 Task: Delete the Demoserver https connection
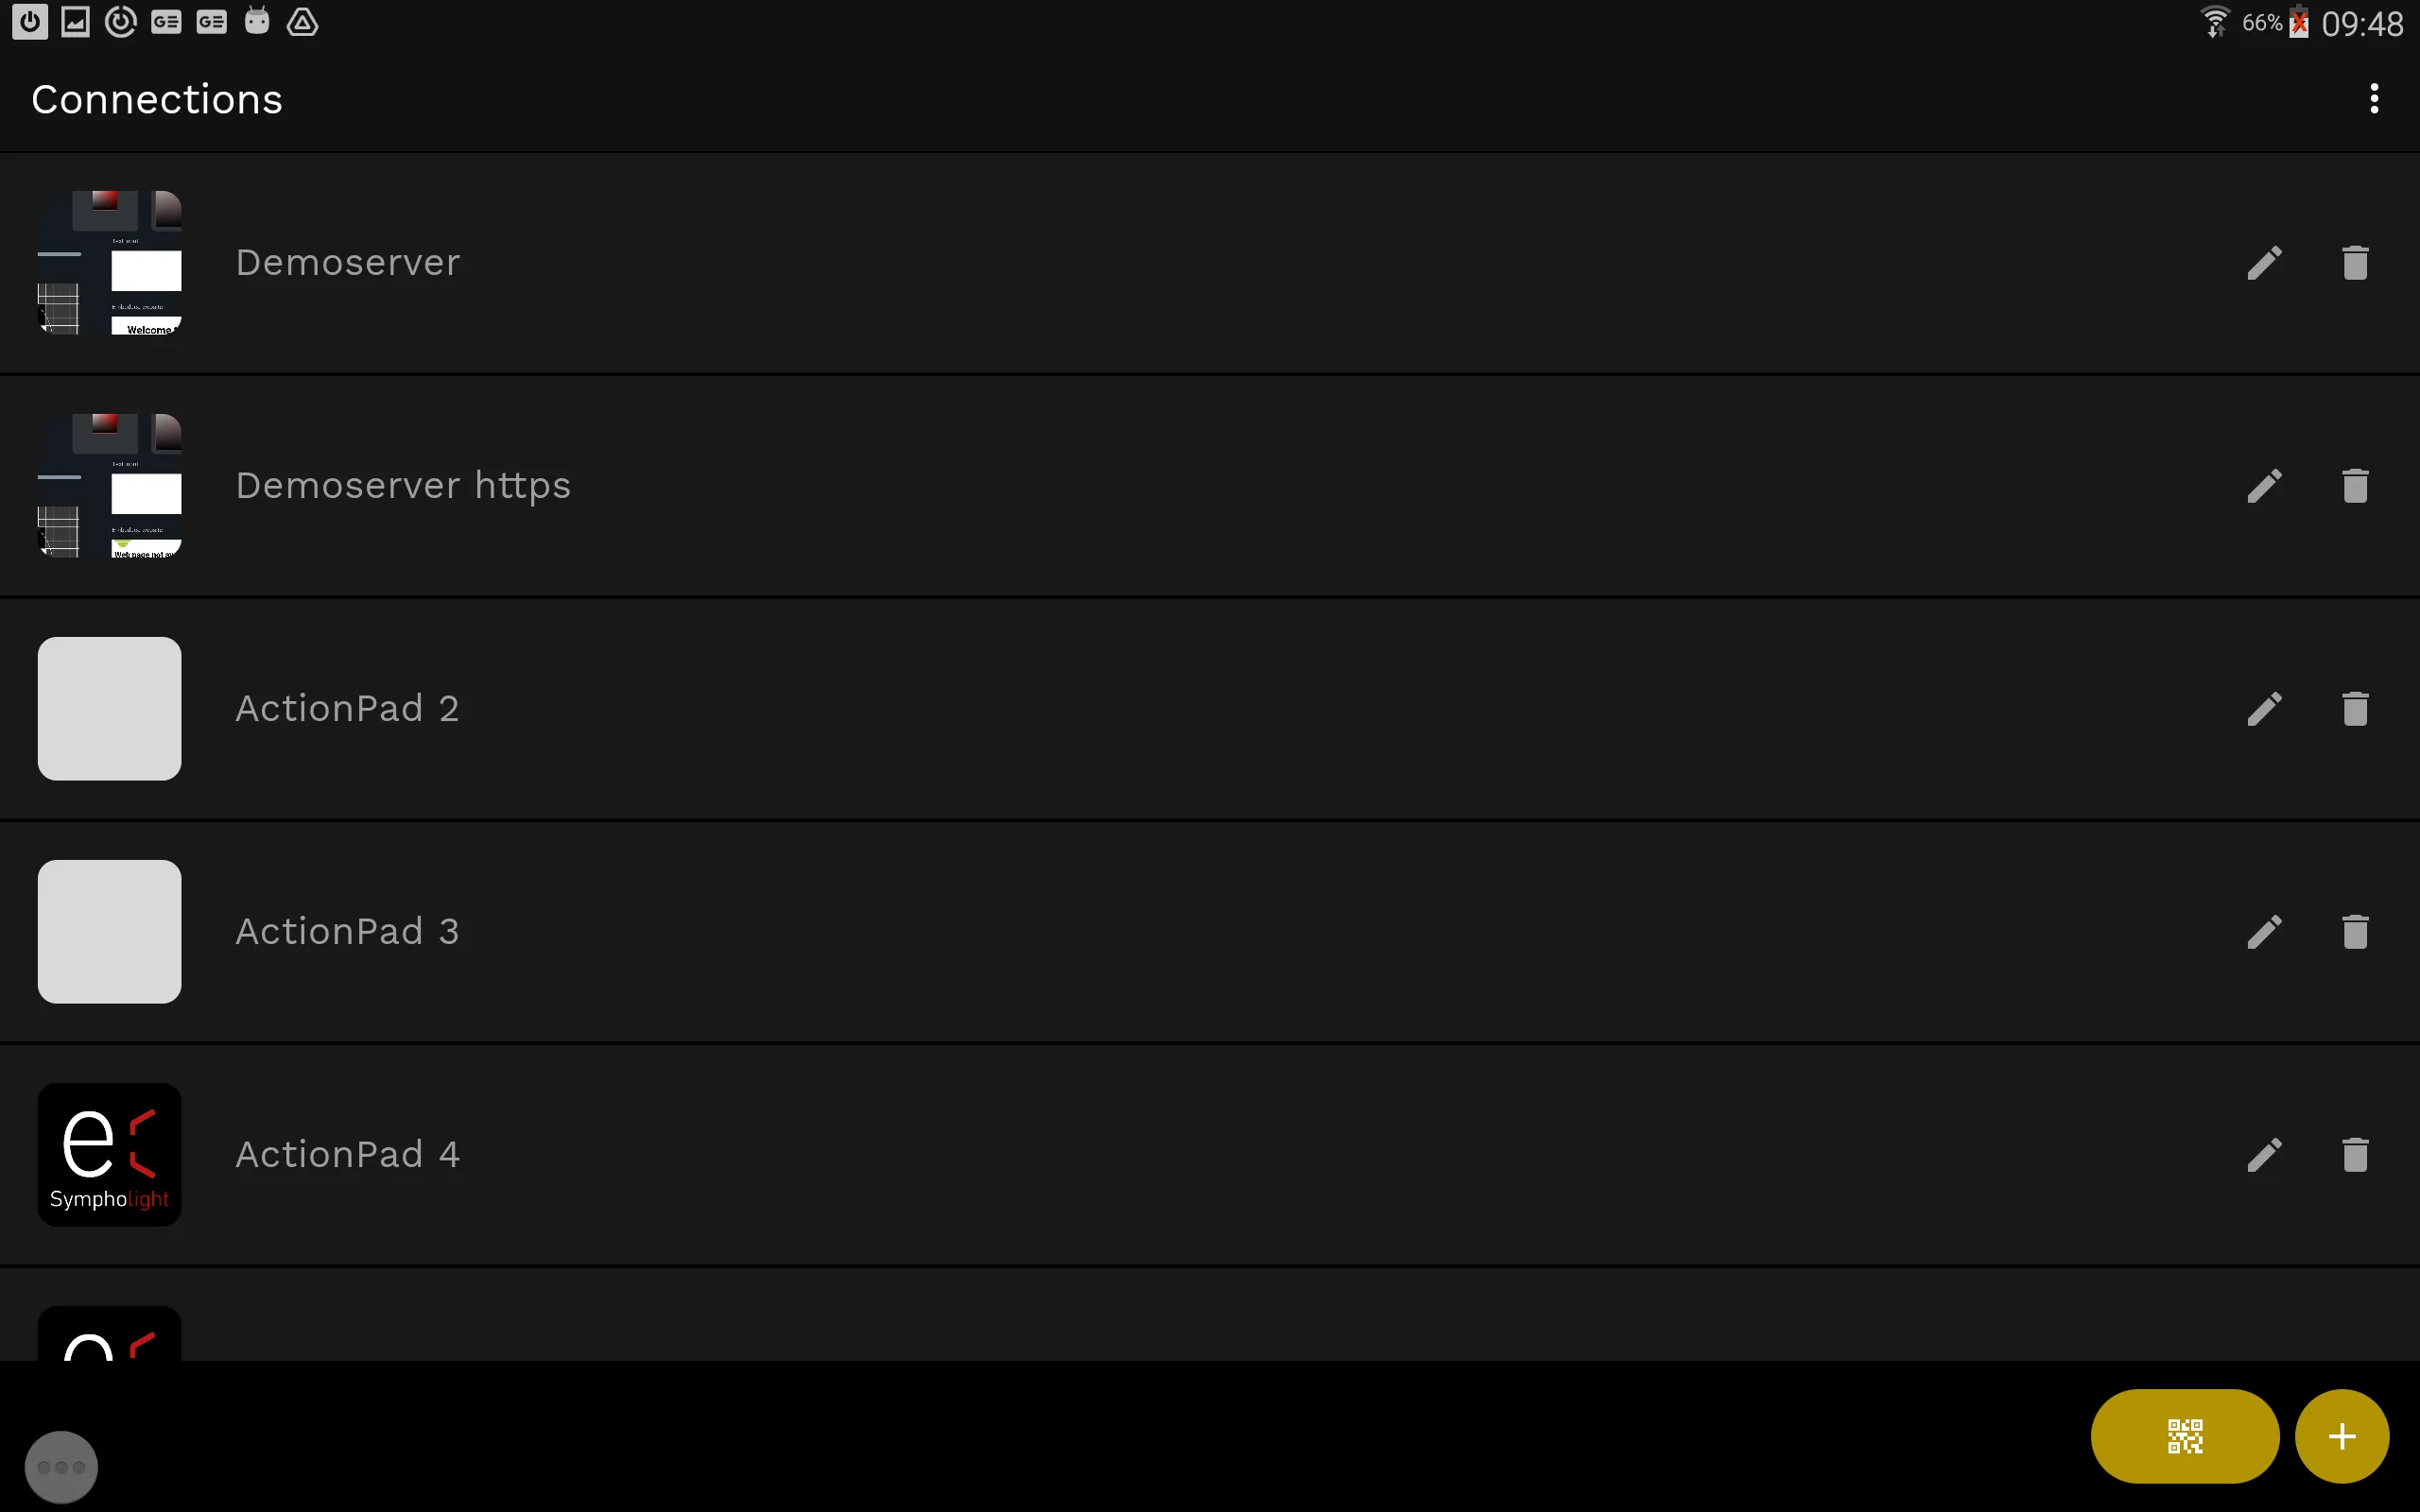[x=2355, y=486]
